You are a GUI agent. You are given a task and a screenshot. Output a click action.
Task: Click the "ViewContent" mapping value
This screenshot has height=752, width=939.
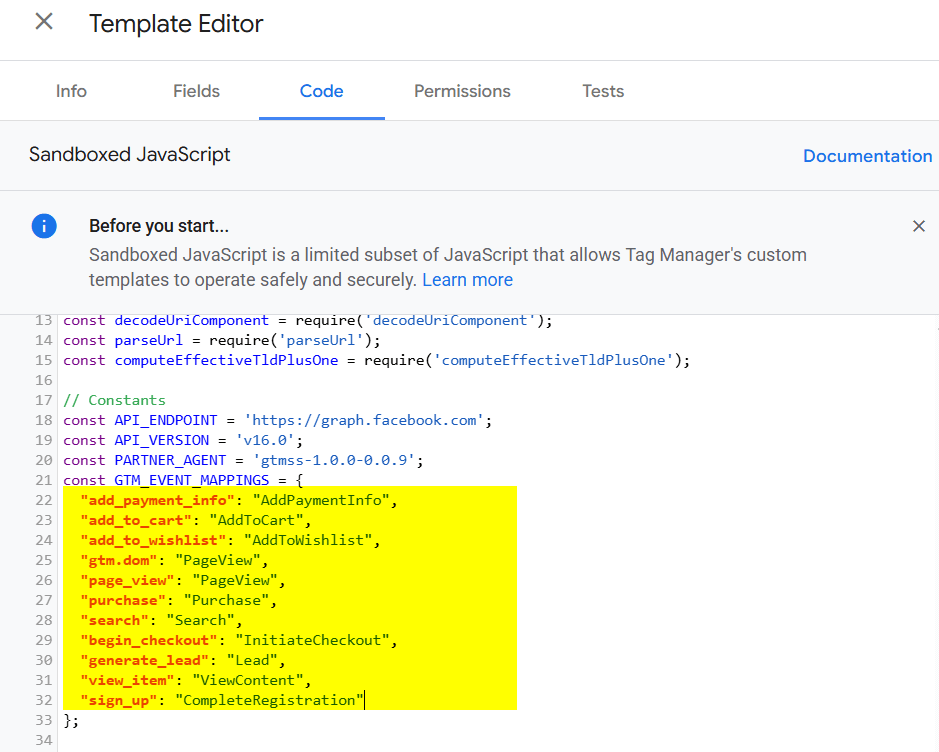[247, 680]
